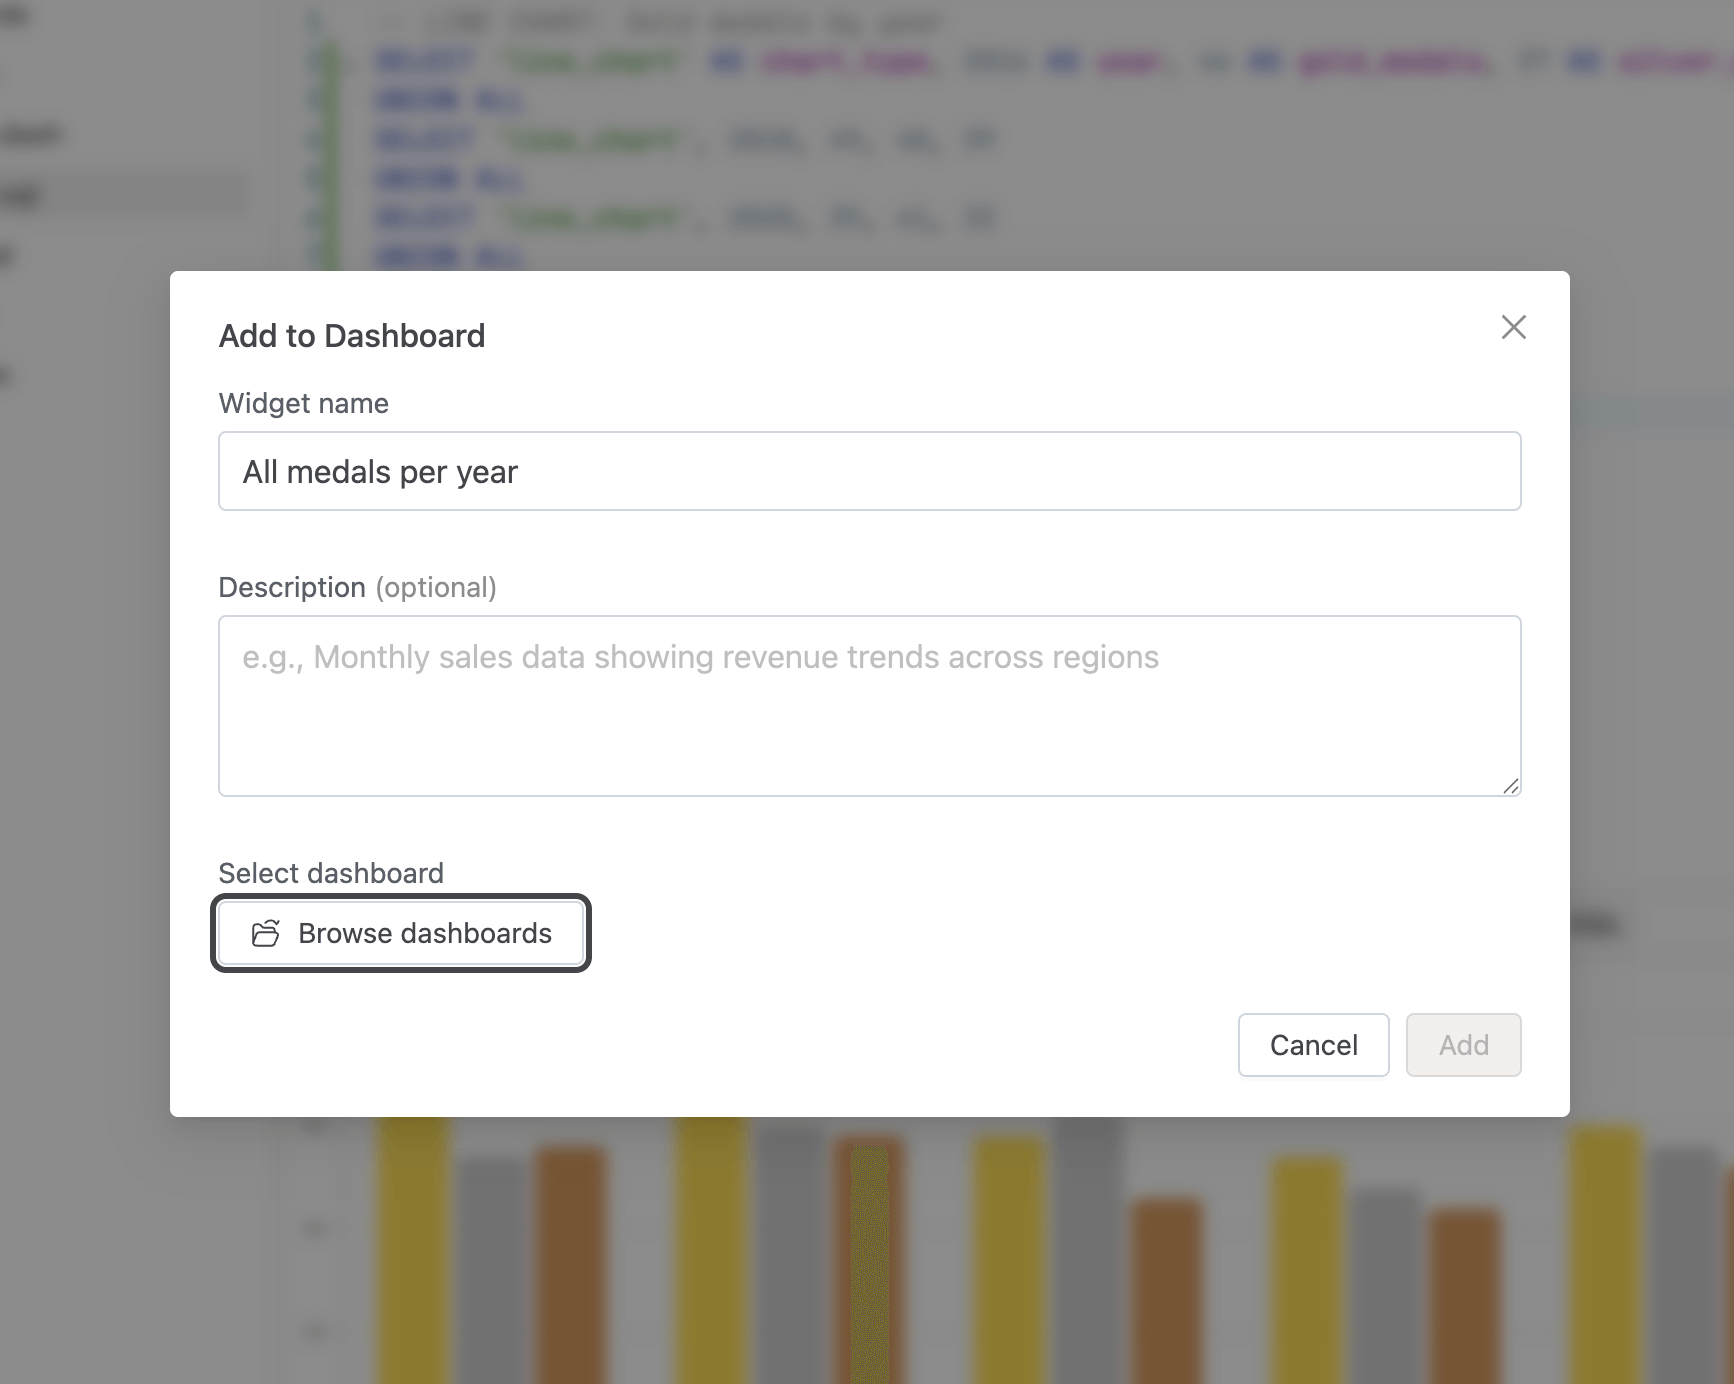Click the Select dashboard label
1734x1384 pixels.
[330, 872]
